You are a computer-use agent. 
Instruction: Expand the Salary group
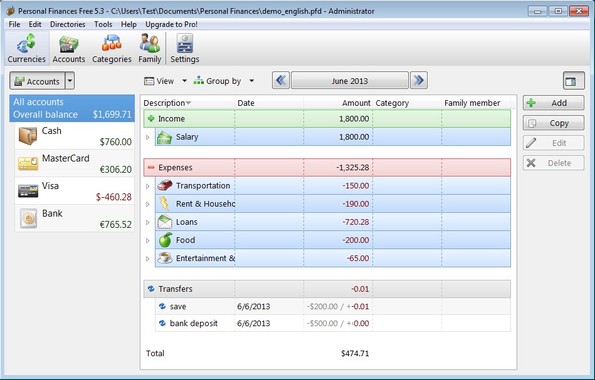click(x=148, y=137)
